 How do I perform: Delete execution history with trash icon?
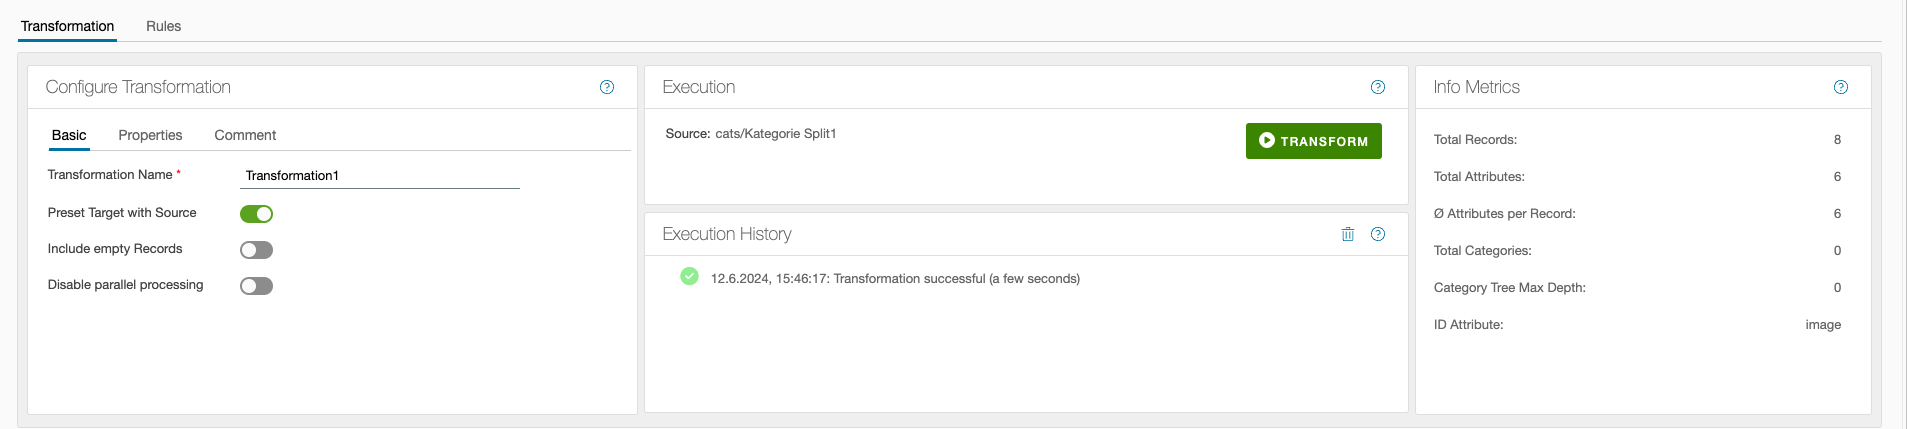coord(1348,234)
